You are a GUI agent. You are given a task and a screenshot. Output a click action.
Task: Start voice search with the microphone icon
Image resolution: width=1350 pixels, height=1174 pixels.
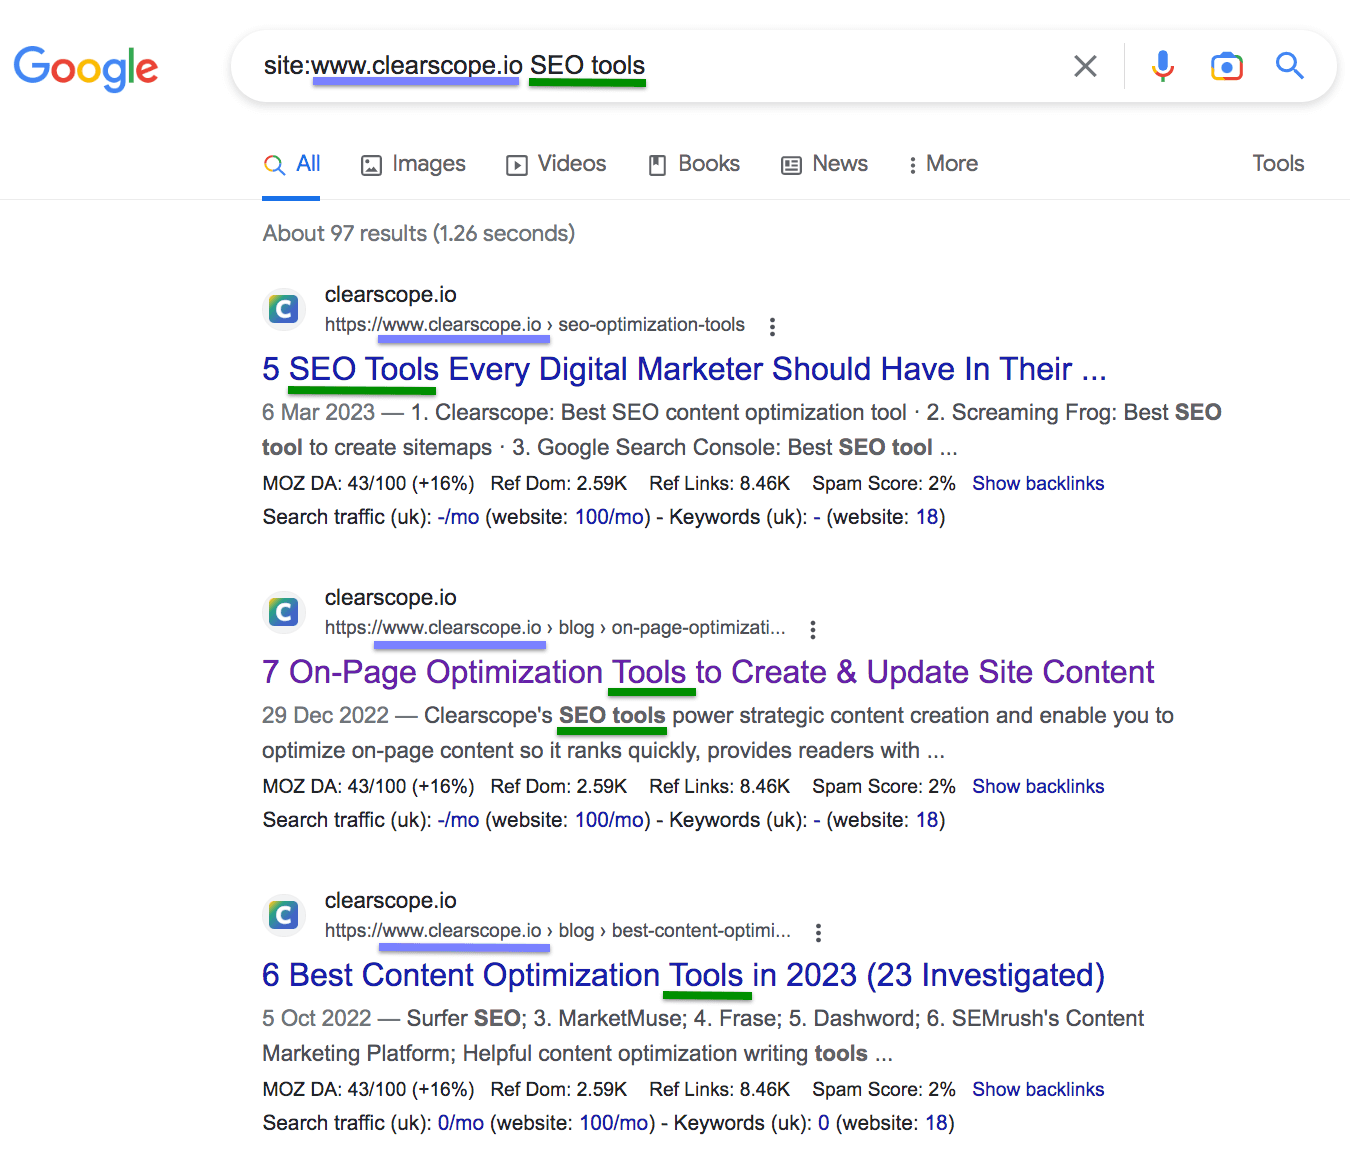pos(1162,66)
